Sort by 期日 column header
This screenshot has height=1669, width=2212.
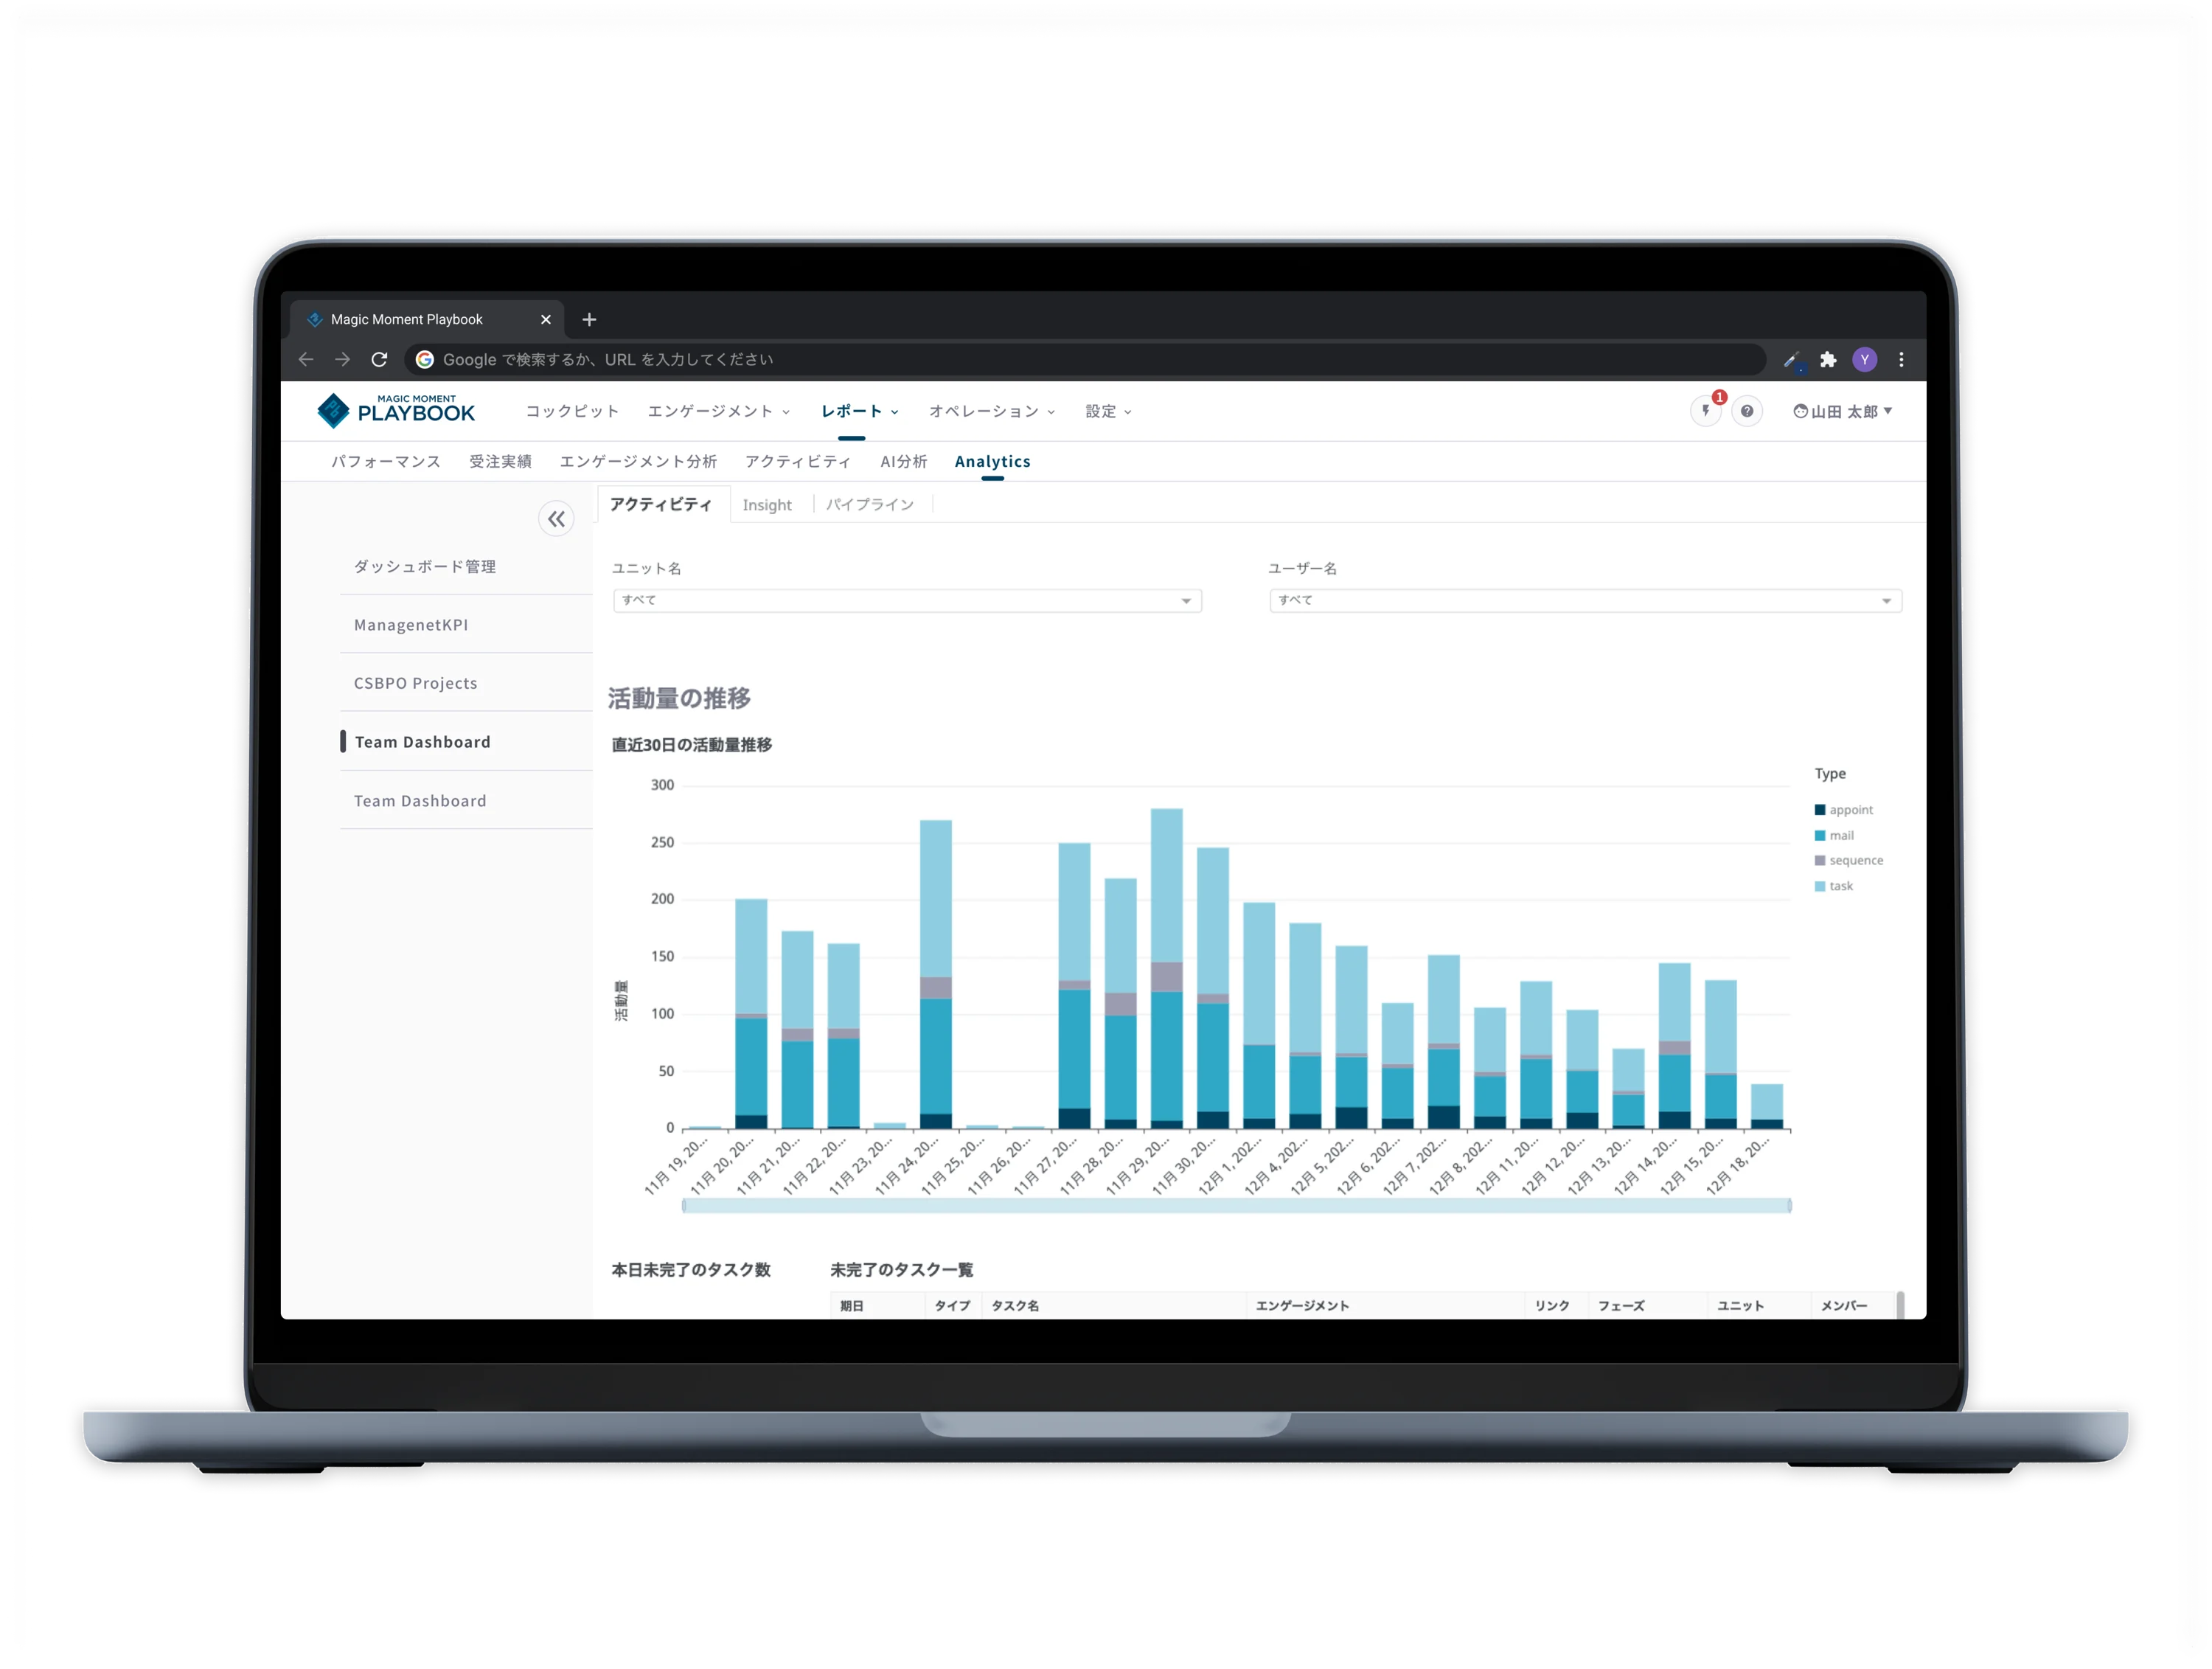point(851,1305)
